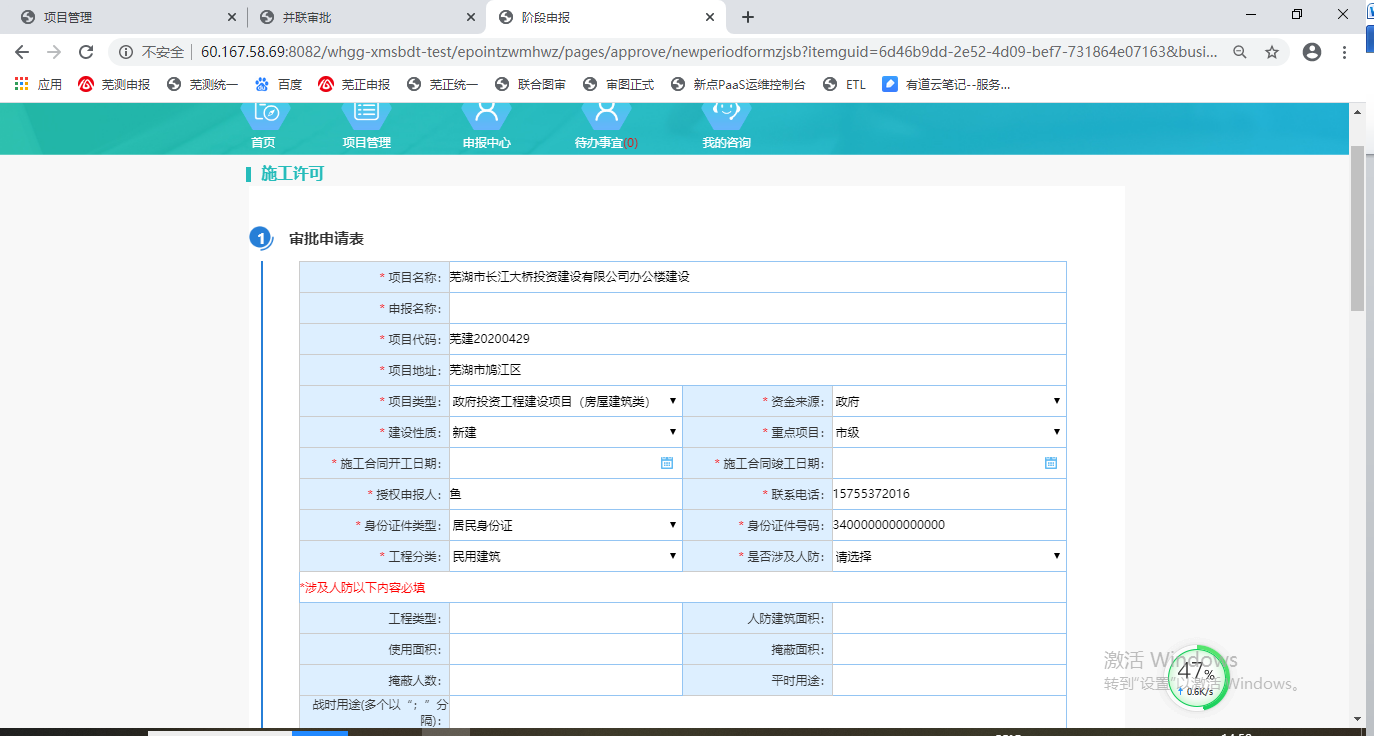Open 我的咨询 navigation icon

[726, 116]
